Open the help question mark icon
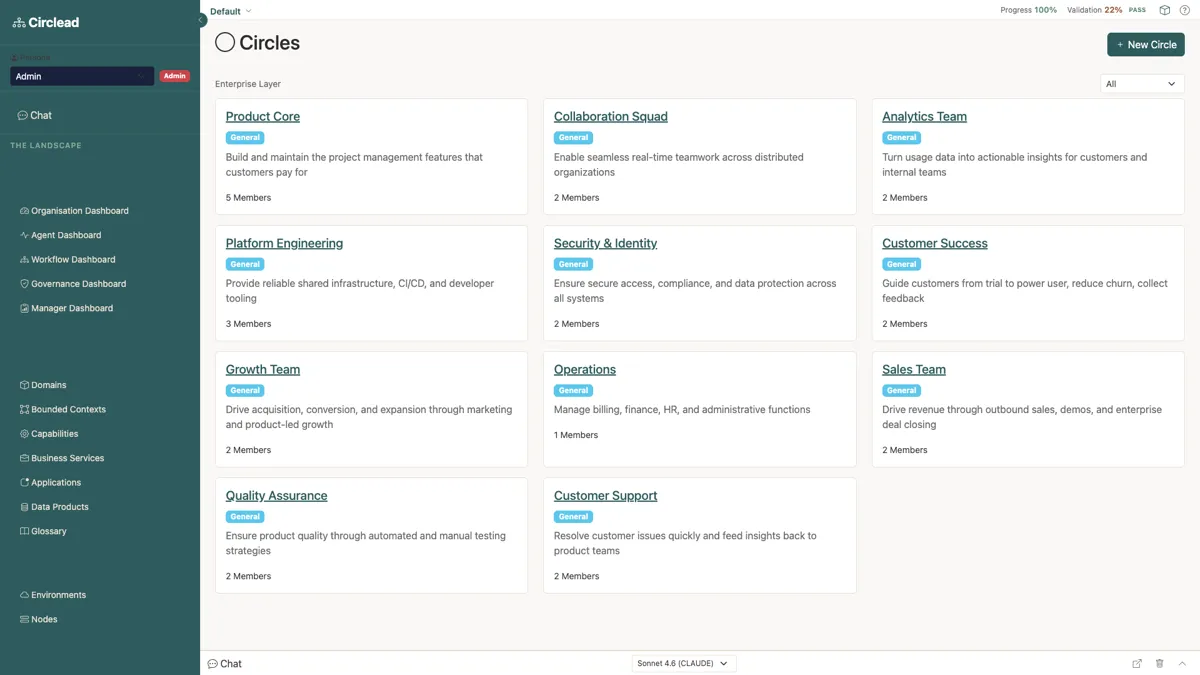 (1183, 10)
